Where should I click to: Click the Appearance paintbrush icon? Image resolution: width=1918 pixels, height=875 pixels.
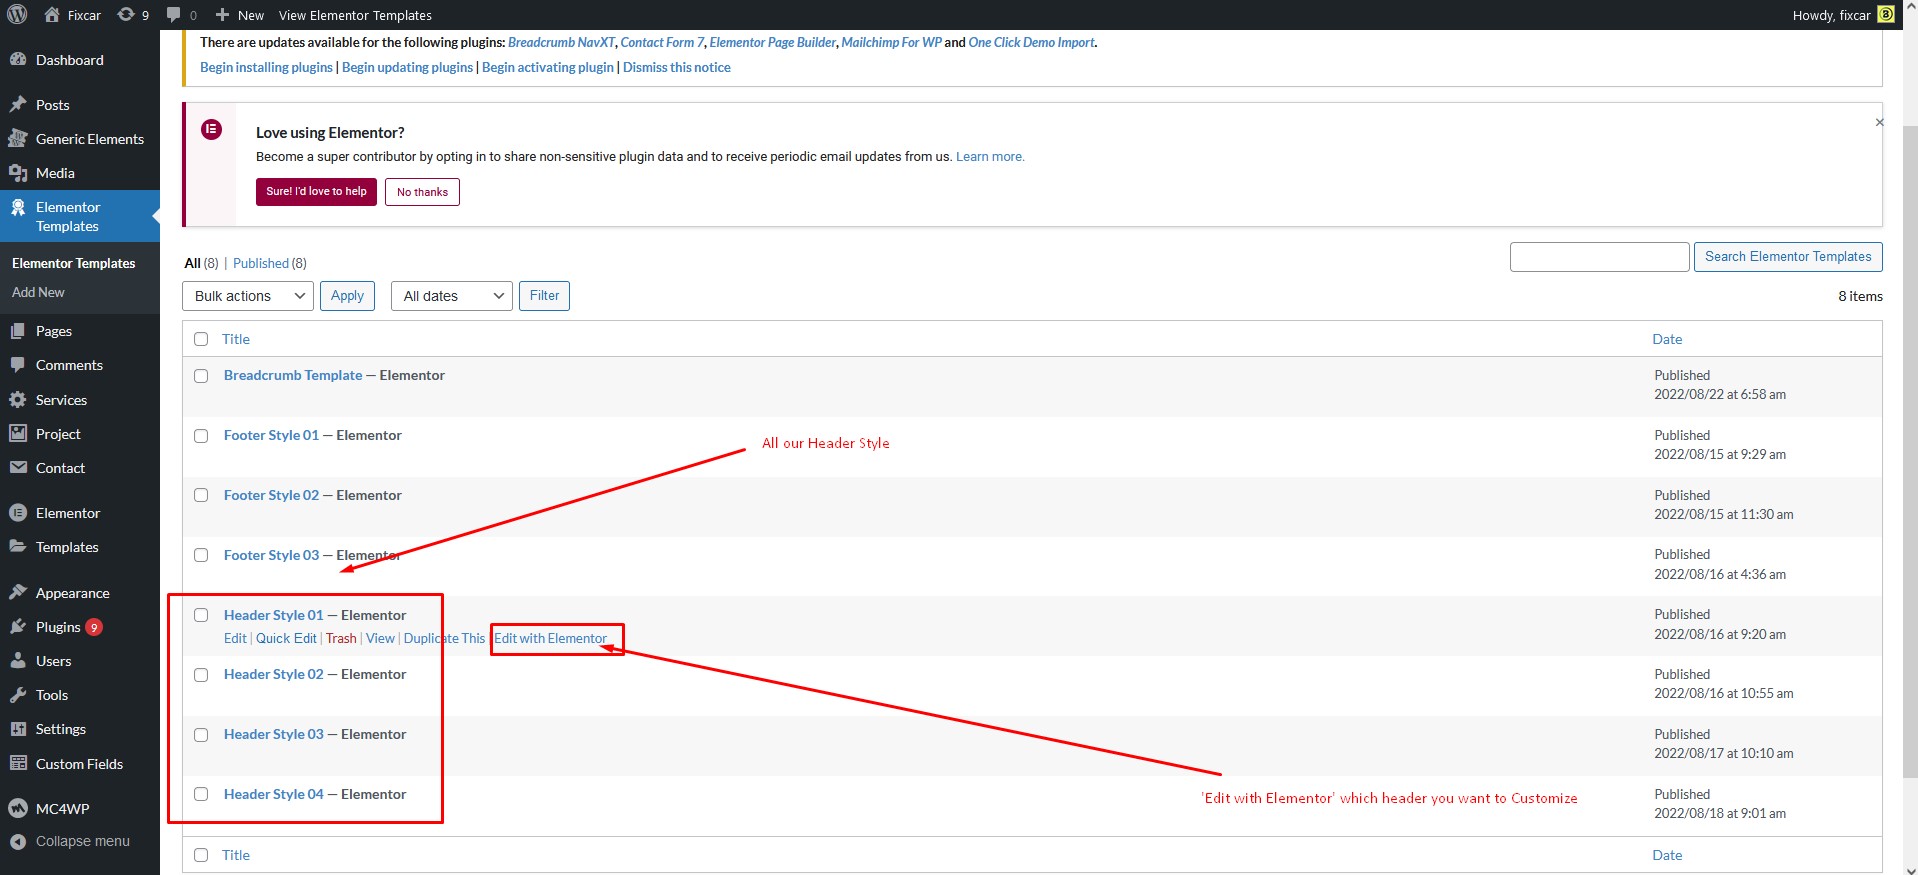[x=18, y=593]
